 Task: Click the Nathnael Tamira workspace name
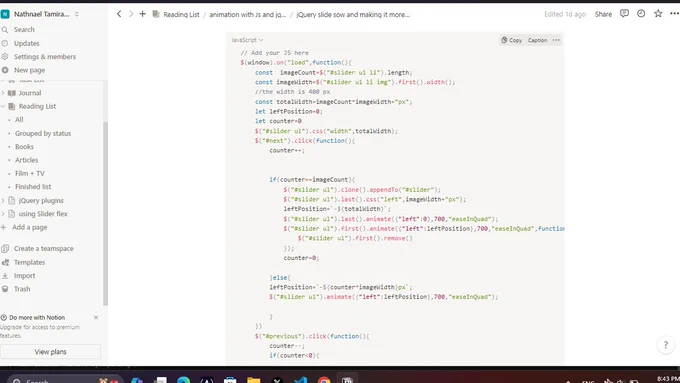(41, 14)
